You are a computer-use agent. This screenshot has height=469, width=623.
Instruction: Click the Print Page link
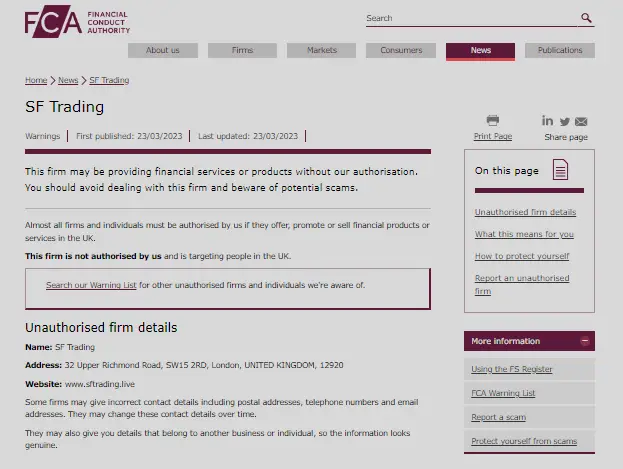[493, 136]
